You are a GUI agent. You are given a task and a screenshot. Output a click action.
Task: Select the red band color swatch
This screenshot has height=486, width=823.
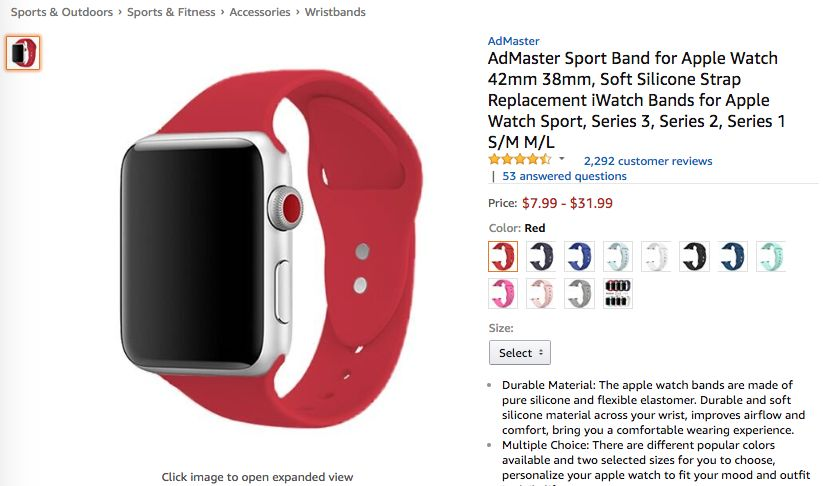(503, 257)
